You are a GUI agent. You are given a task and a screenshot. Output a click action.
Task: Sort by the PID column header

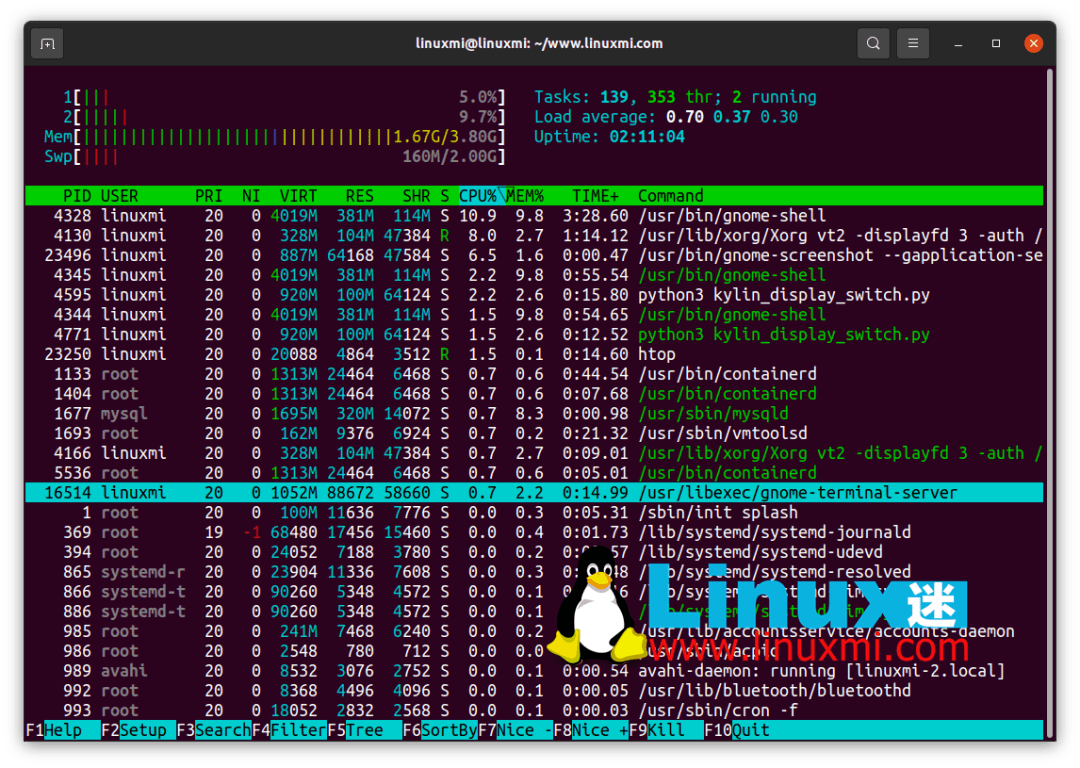(x=76, y=196)
